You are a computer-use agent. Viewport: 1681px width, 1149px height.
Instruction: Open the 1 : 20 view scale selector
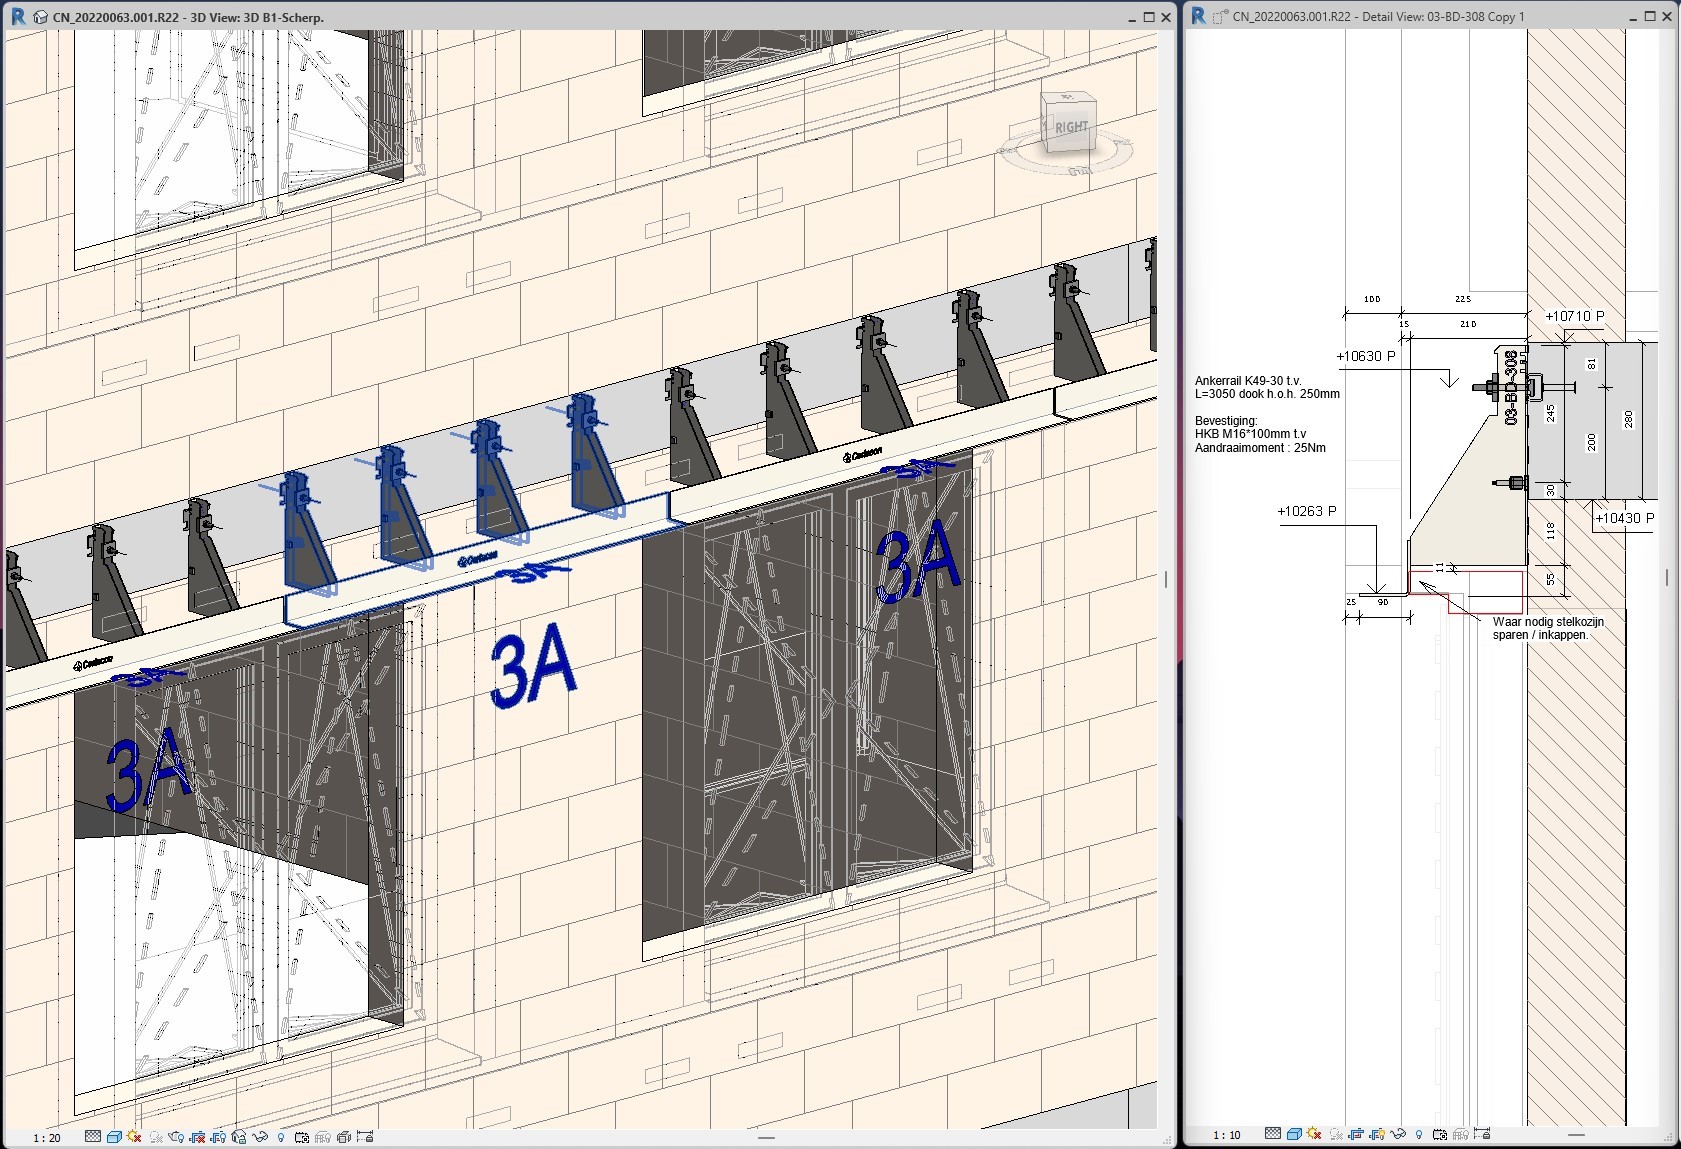(x=46, y=1138)
